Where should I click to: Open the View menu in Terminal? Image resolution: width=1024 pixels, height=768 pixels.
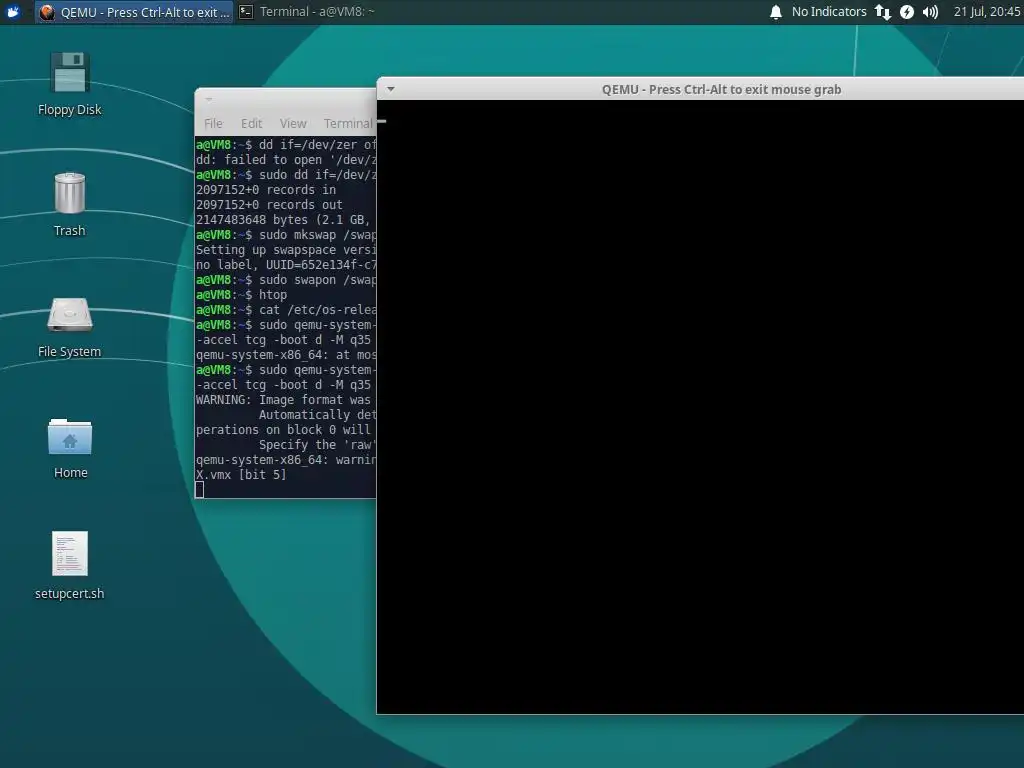(293, 123)
